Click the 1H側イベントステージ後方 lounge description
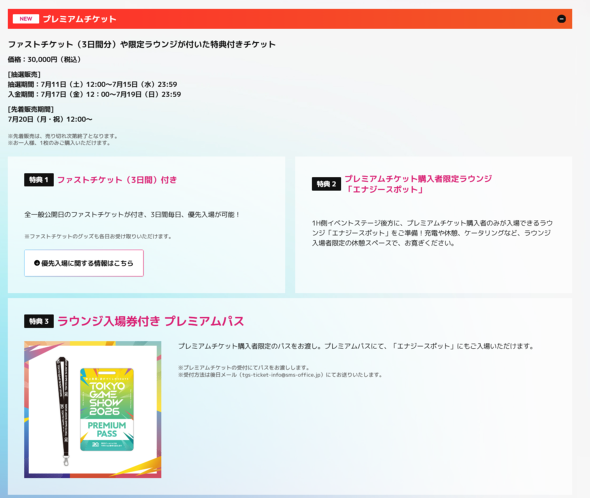This screenshot has height=498, width=590. 432,233
